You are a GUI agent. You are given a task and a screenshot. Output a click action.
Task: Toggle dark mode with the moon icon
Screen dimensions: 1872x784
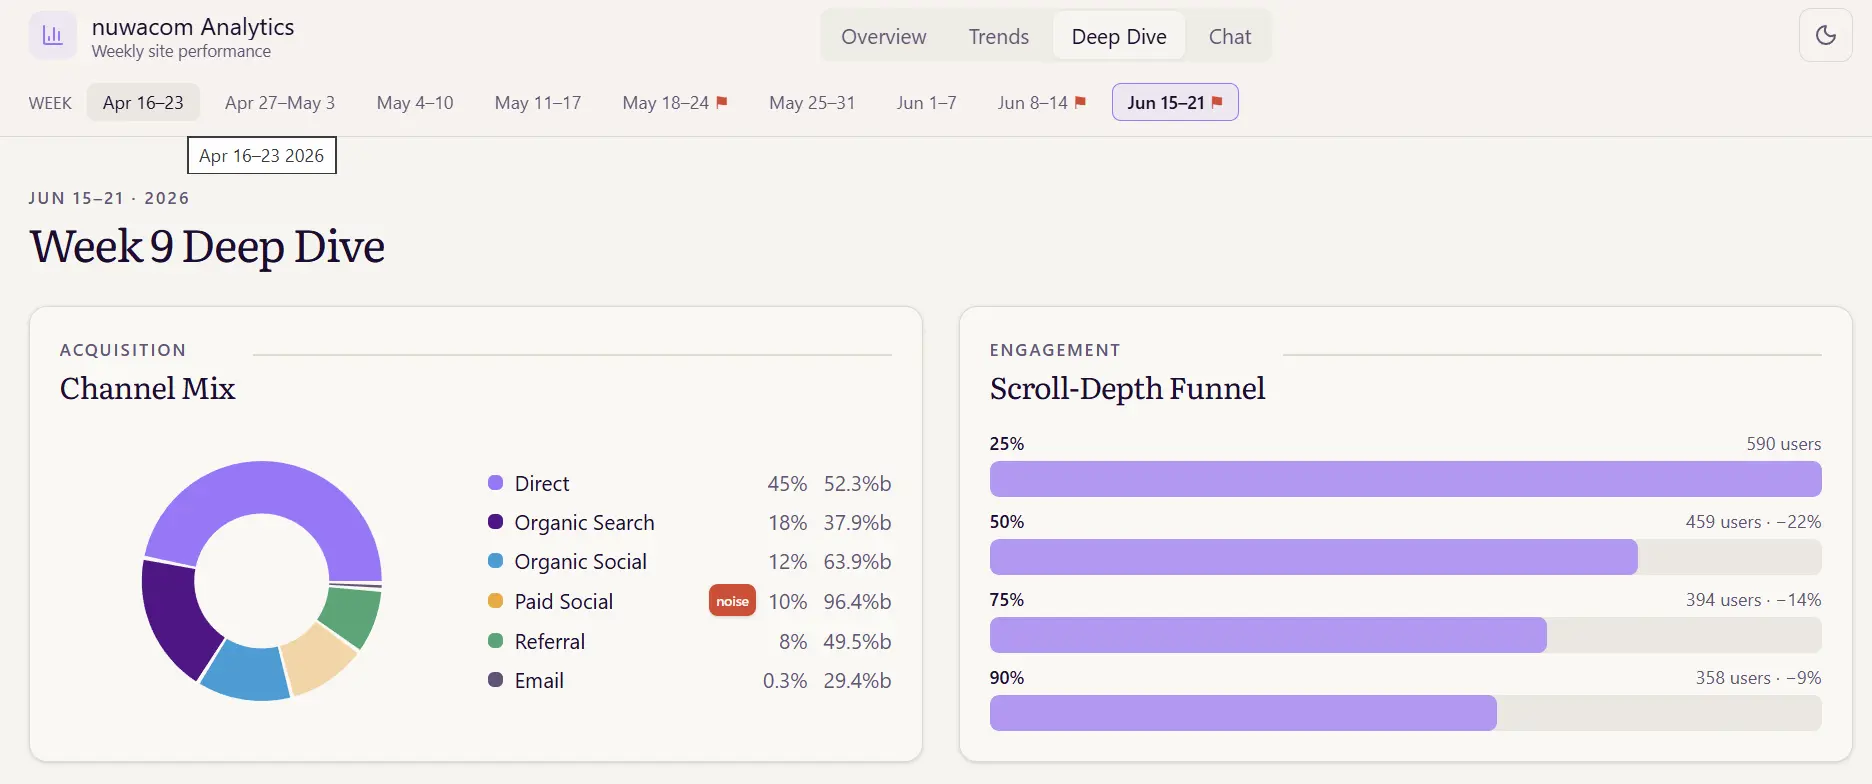pos(1825,35)
